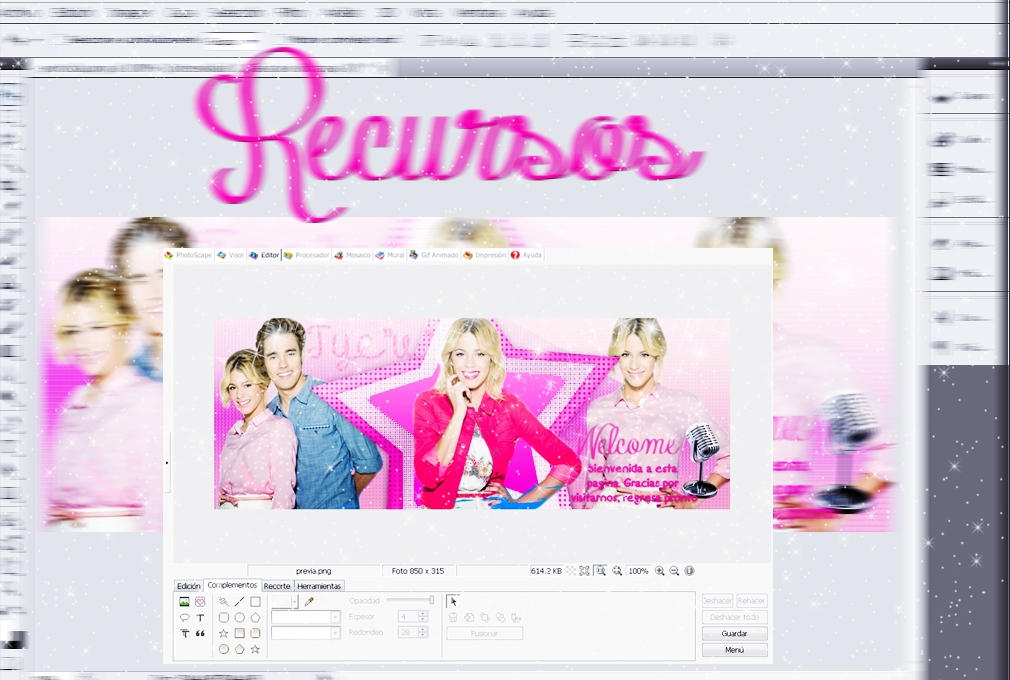Switch to the Visor tab
1010x680 pixels.
(x=231, y=255)
